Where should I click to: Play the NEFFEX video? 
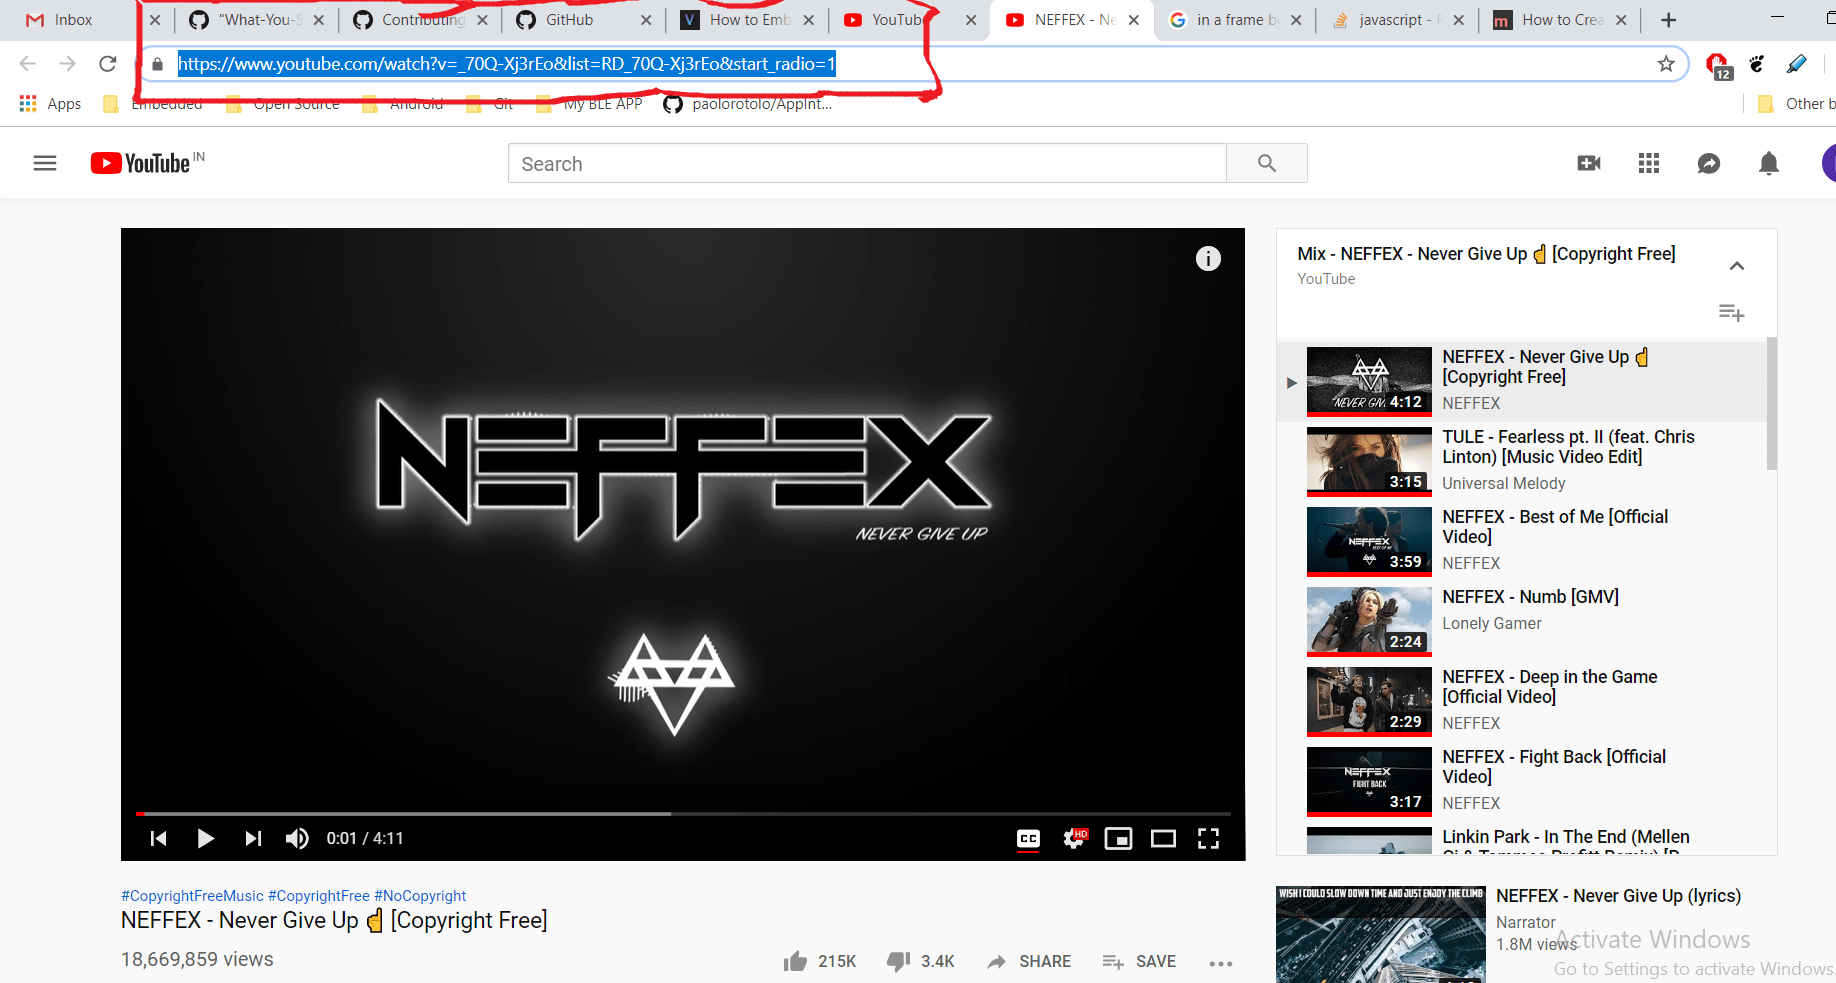tap(206, 838)
